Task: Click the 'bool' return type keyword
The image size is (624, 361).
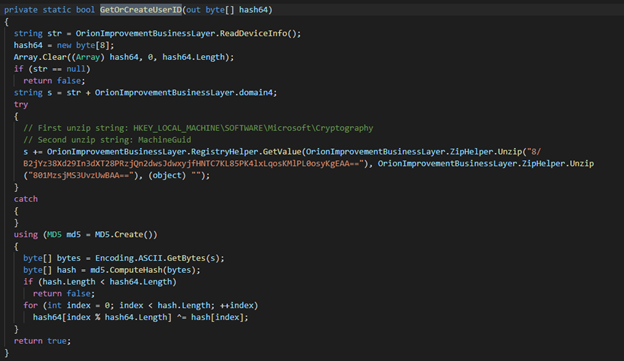Action: click(x=86, y=10)
